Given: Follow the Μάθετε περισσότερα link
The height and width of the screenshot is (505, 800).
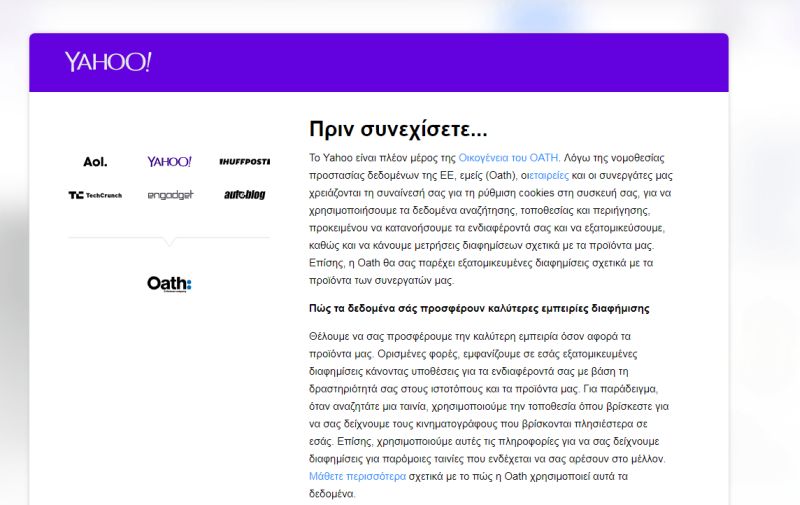Looking at the screenshot, I should click(x=357, y=476).
